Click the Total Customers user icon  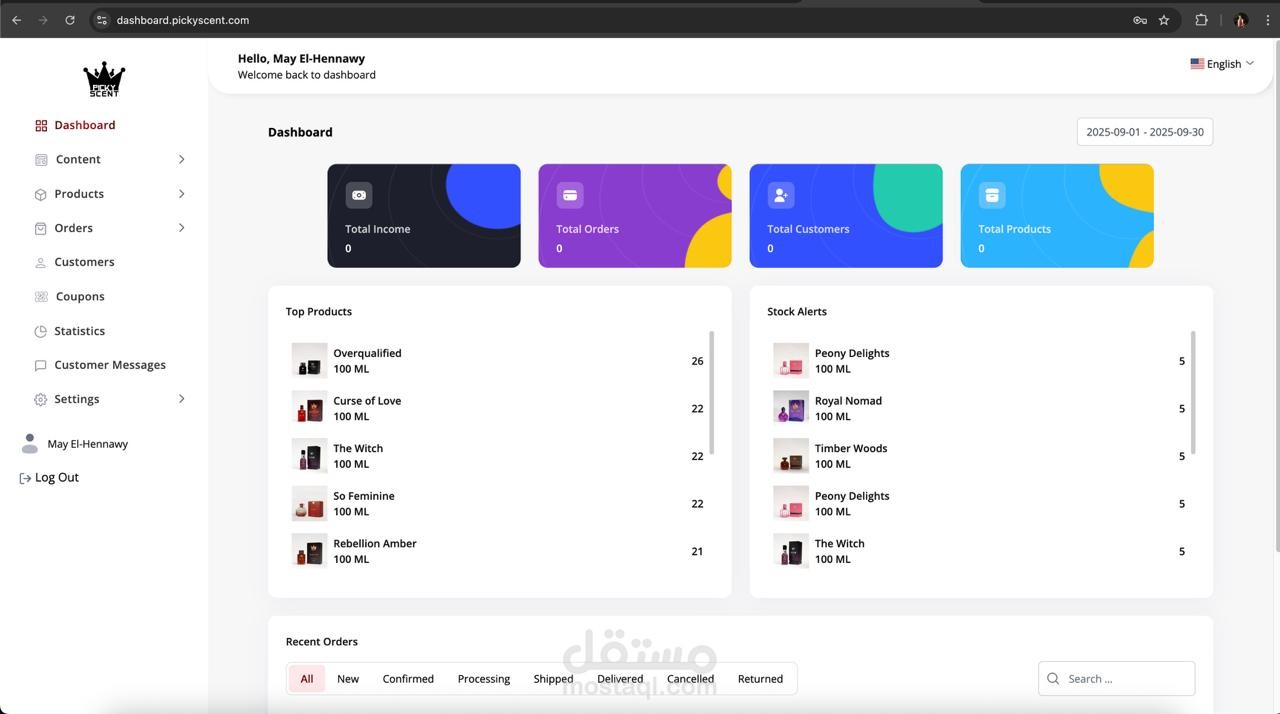(x=781, y=195)
